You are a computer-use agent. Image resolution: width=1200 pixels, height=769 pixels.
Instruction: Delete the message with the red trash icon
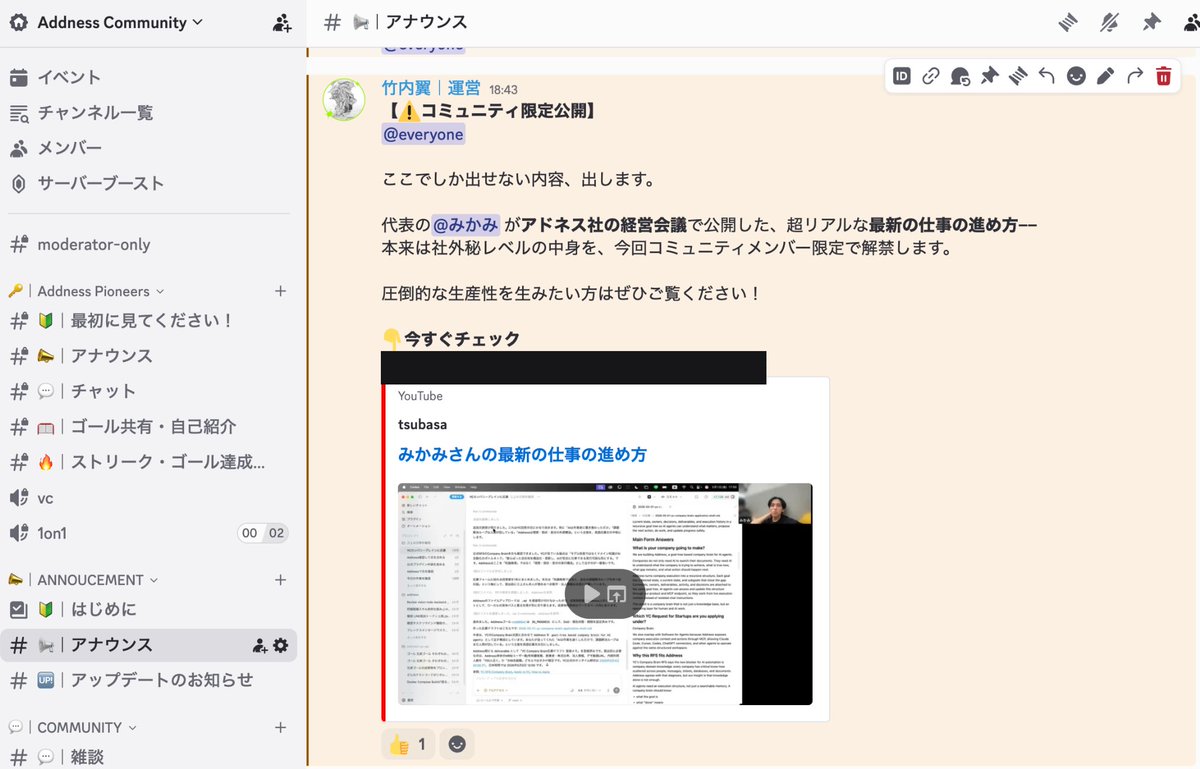point(1163,76)
